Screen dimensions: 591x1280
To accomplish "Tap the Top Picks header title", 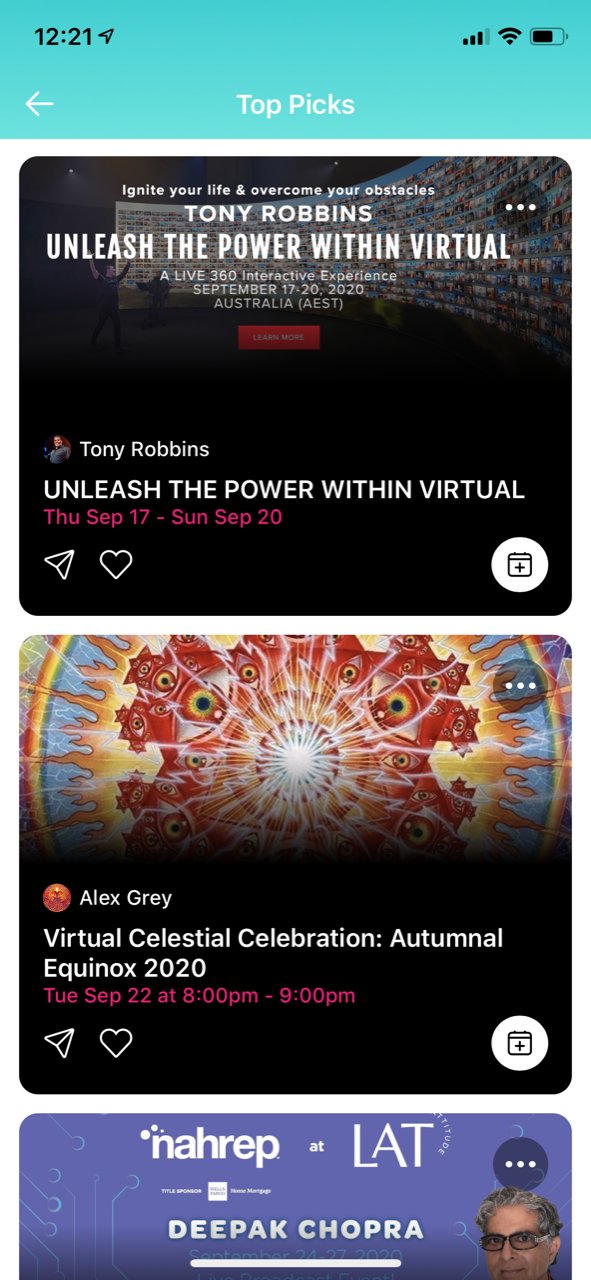I will (295, 104).
